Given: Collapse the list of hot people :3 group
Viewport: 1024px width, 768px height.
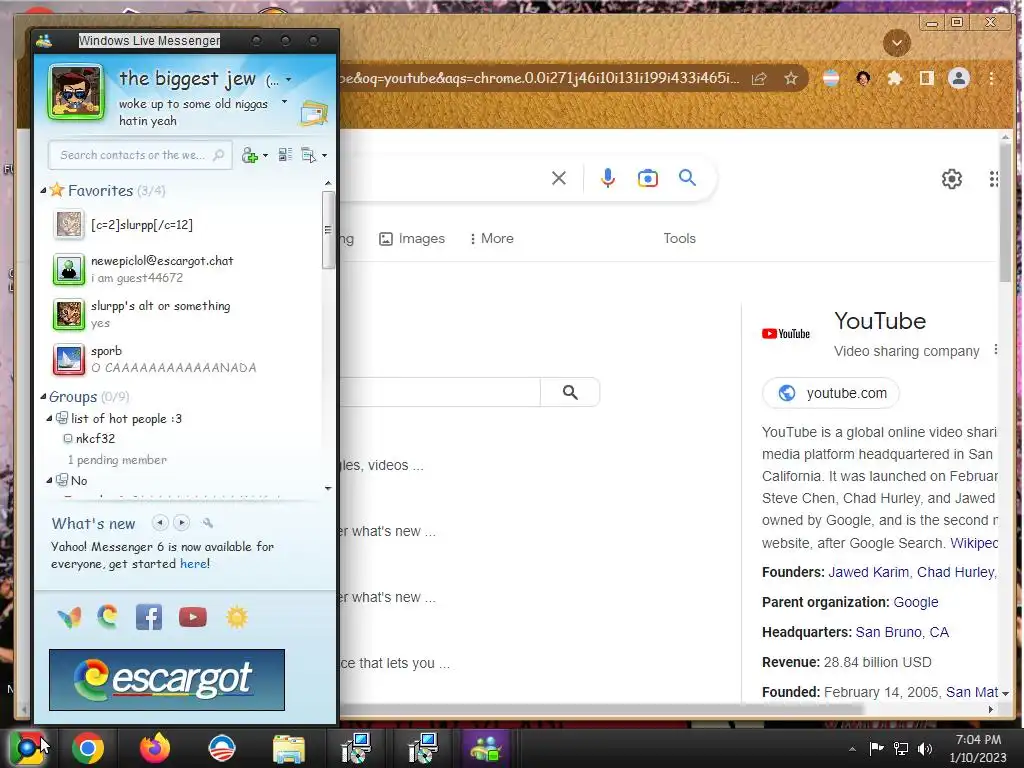Looking at the screenshot, I should [49, 419].
